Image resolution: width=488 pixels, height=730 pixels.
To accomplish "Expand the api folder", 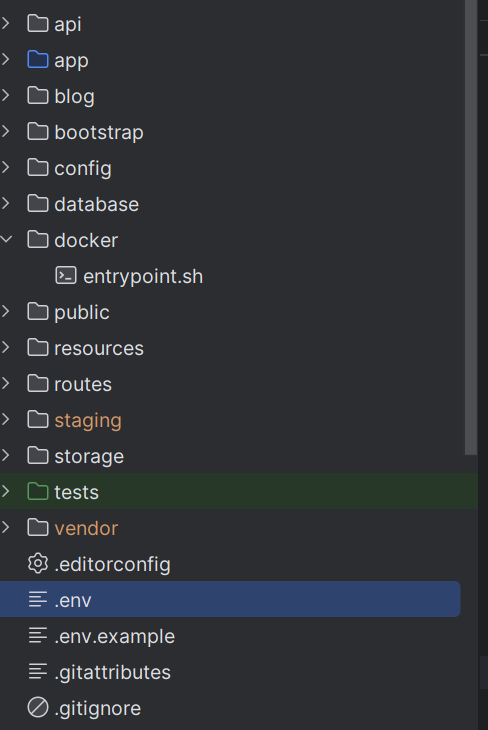I will coord(6,23).
